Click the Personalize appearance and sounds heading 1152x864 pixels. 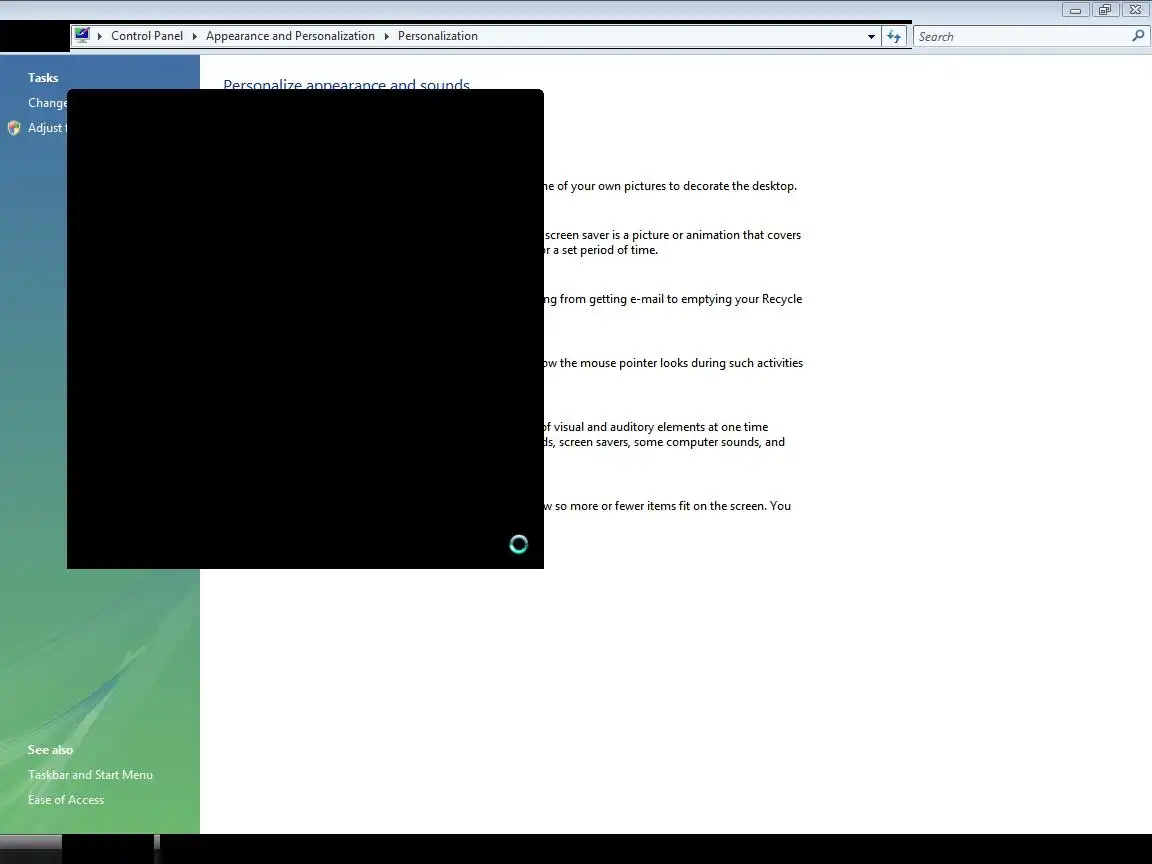(x=347, y=84)
